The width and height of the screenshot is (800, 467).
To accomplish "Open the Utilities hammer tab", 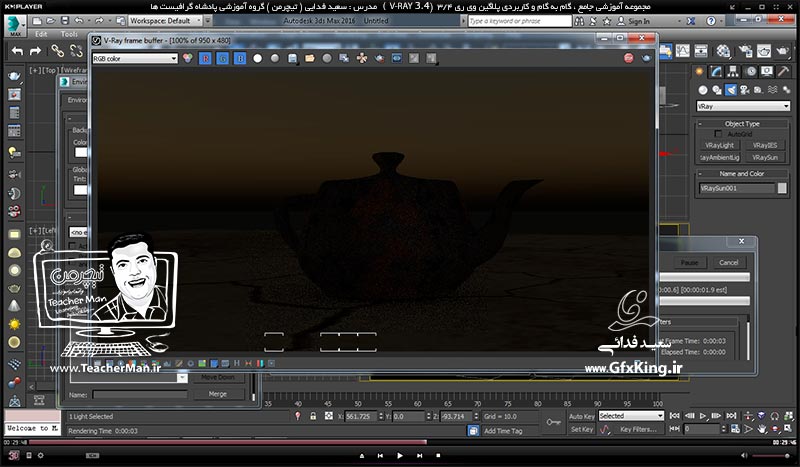I will click(783, 71).
